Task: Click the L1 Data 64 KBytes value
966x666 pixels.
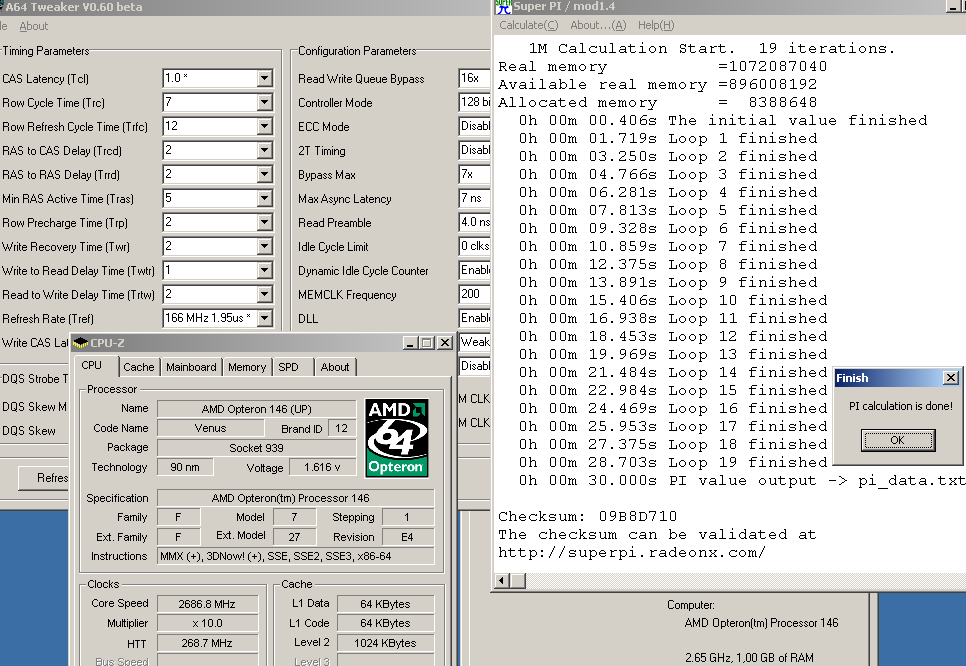Action: (x=385, y=604)
